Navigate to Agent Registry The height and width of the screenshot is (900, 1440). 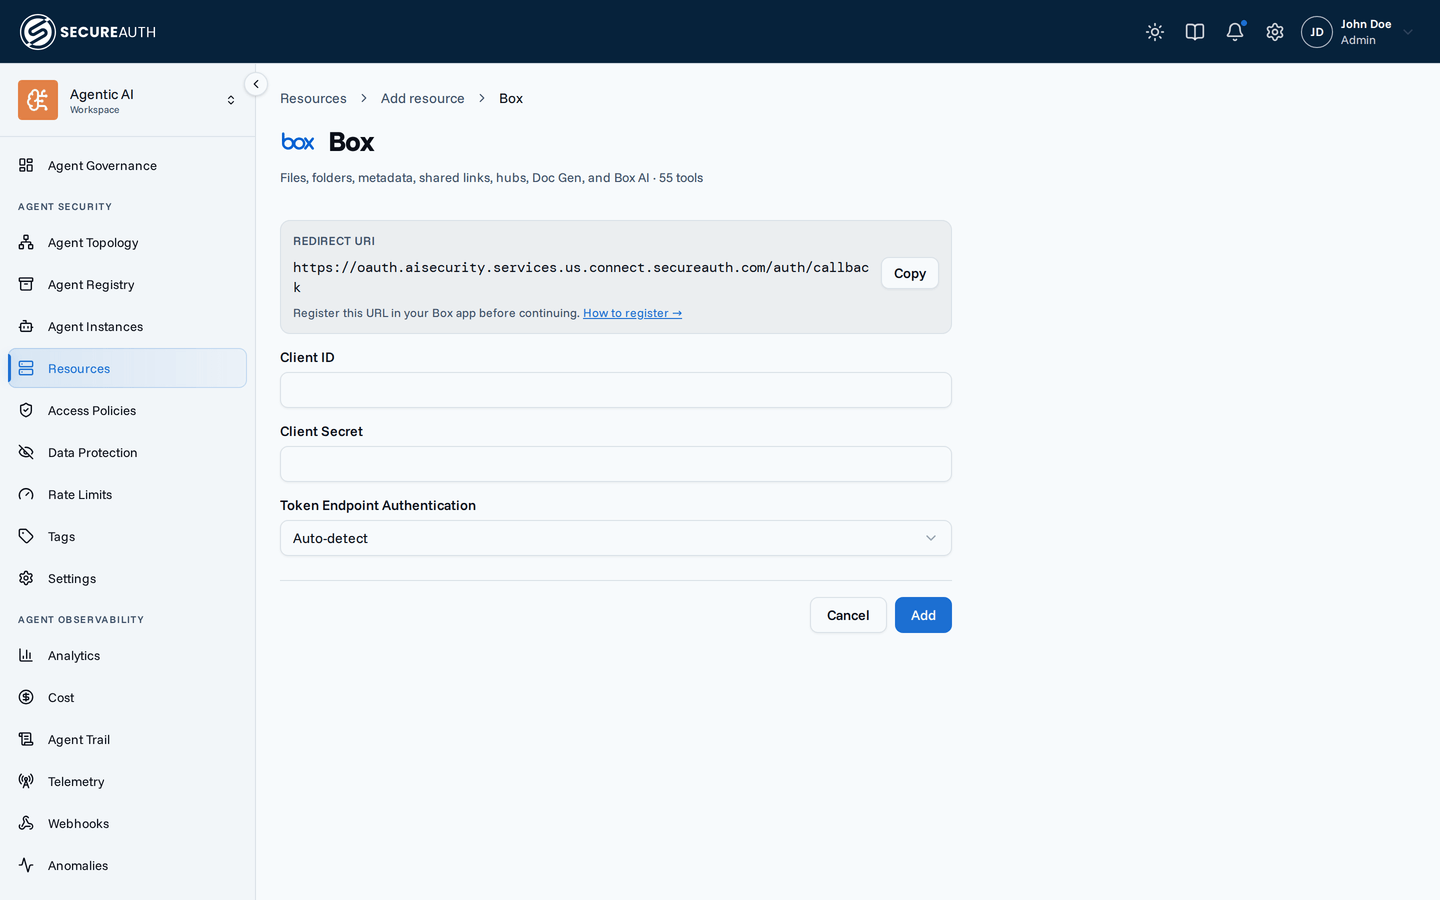click(x=127, y=284)
